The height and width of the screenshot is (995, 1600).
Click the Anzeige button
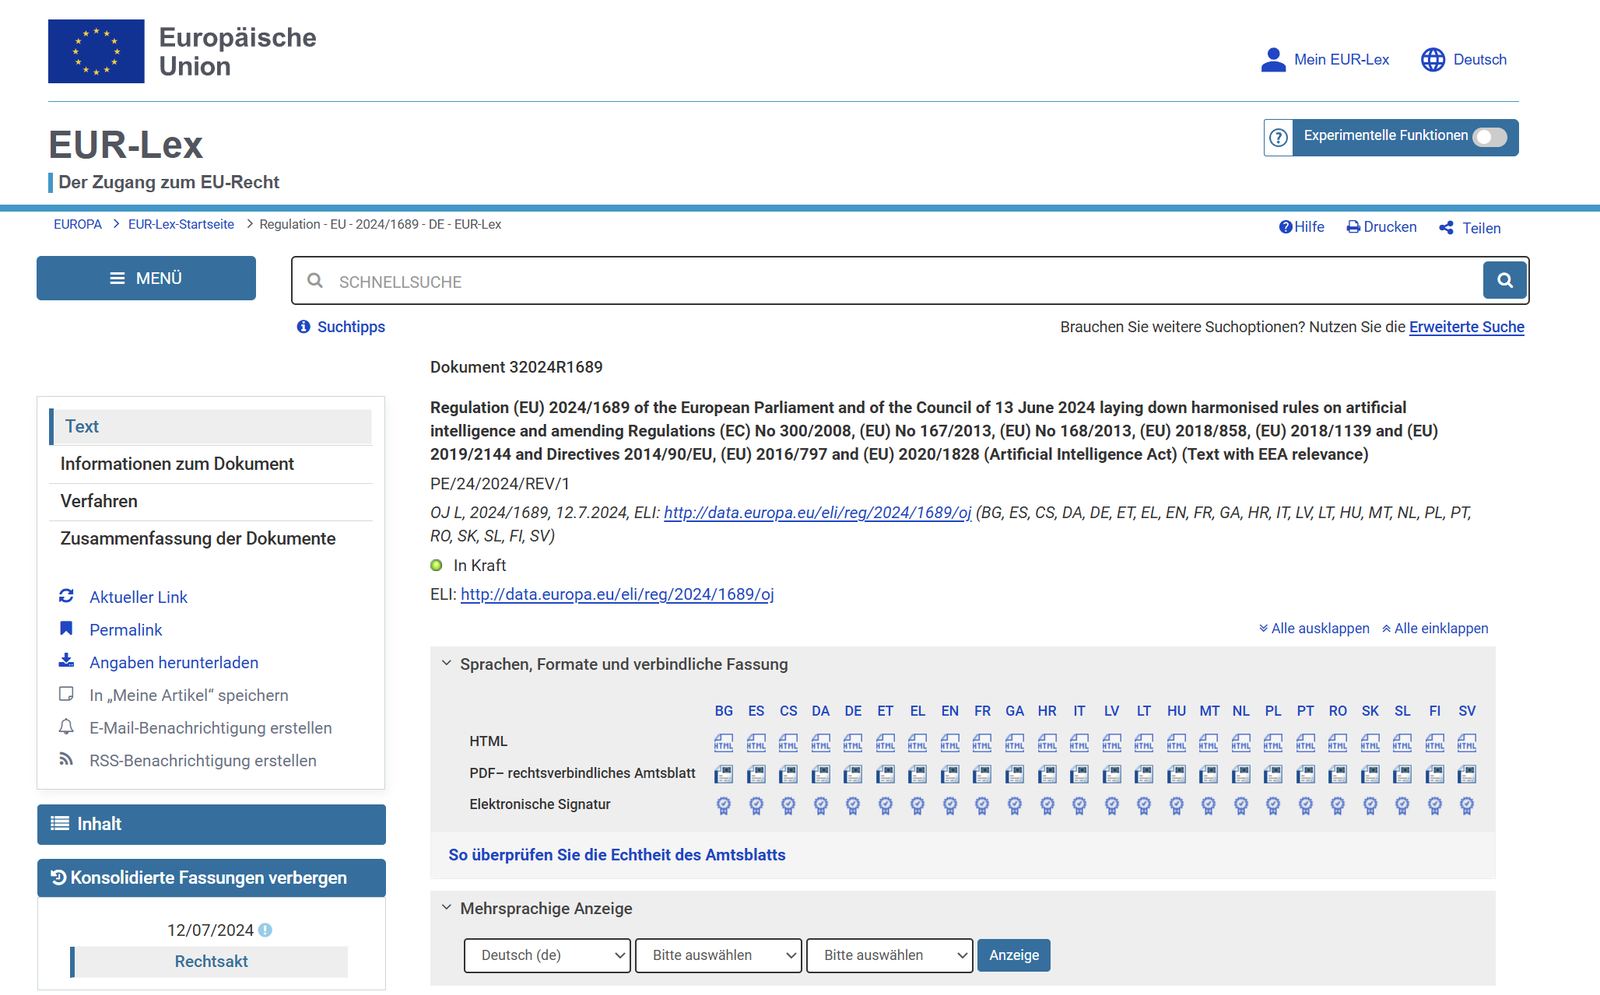(x=1014, y=955)
